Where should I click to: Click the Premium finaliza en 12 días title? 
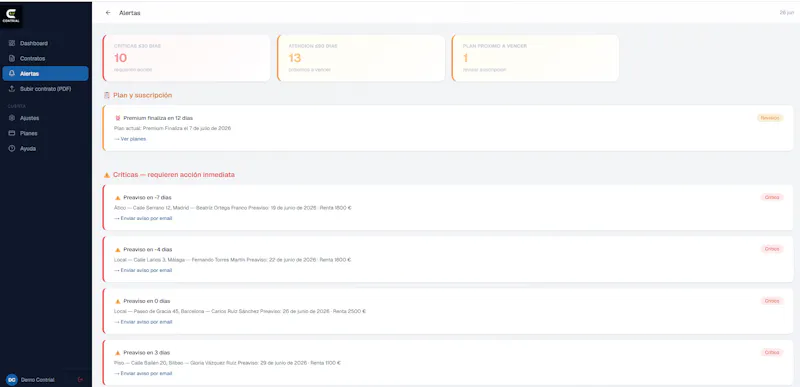point(158,118)
